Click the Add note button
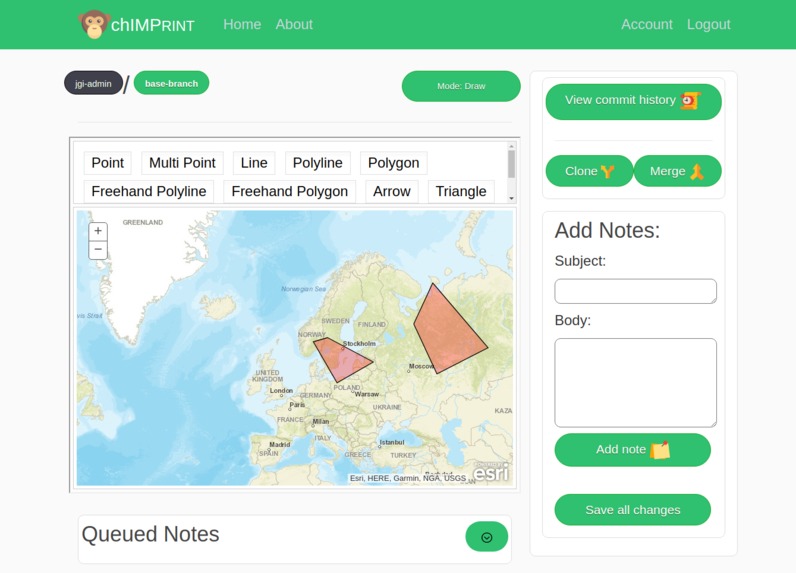The width and height of the screenshot is (796, 573). (633, 450)
